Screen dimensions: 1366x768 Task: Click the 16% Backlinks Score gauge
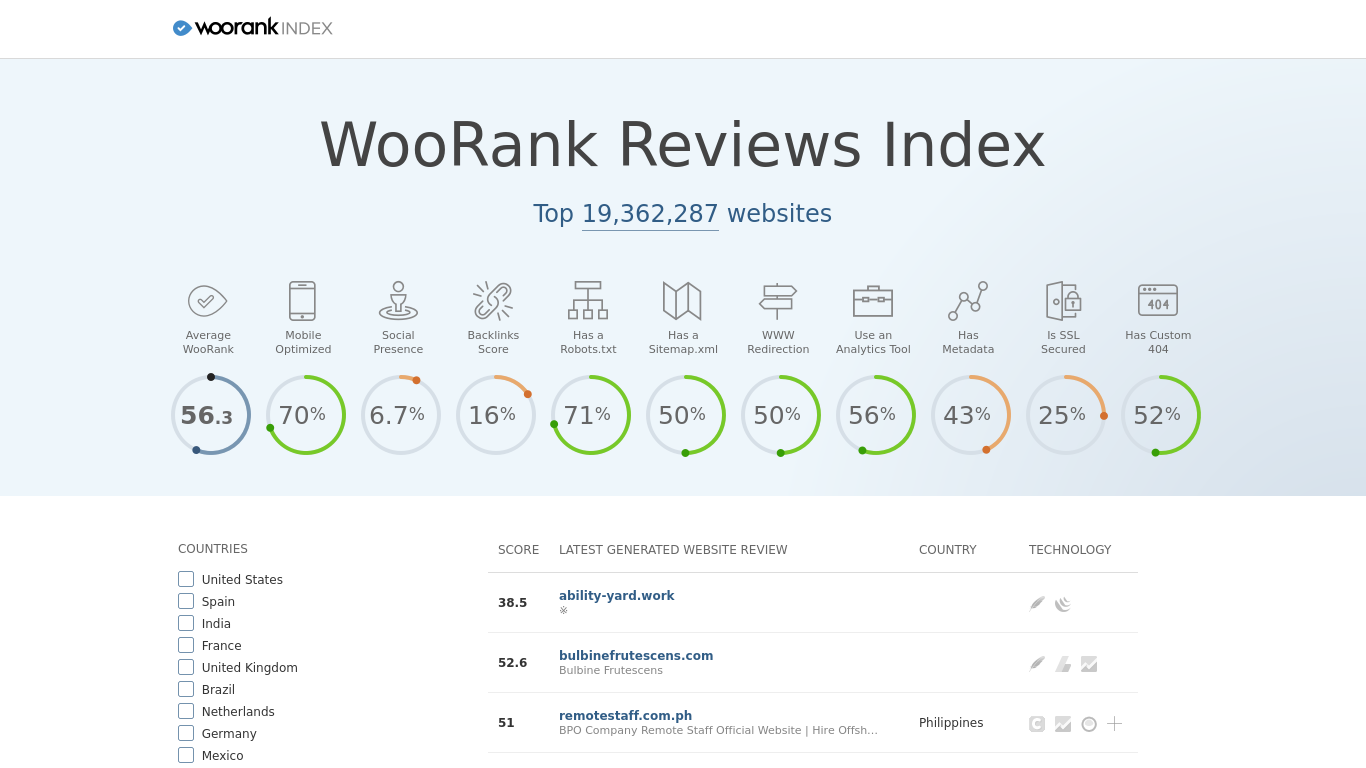[x=495, y=415]
